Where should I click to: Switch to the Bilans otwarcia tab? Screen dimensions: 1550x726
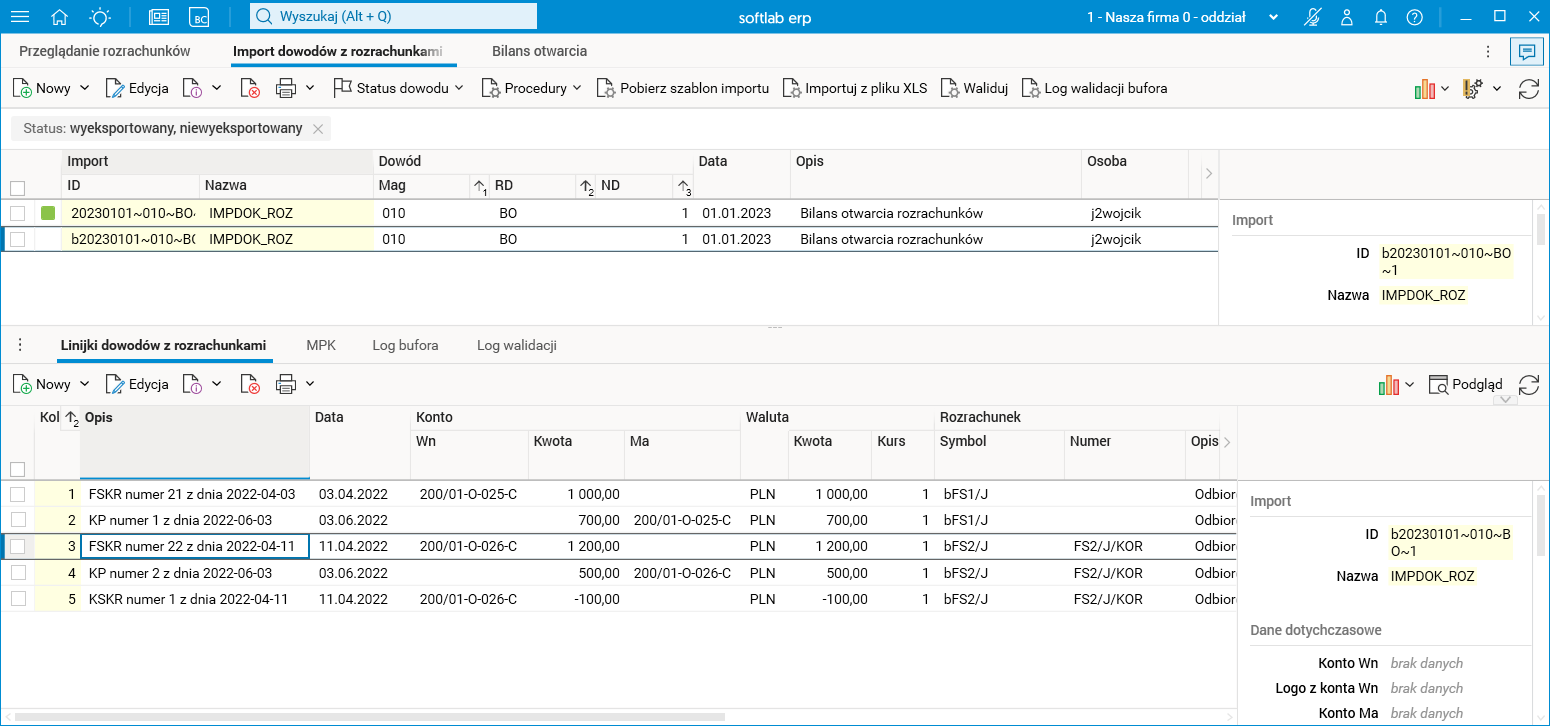[539, 51]
